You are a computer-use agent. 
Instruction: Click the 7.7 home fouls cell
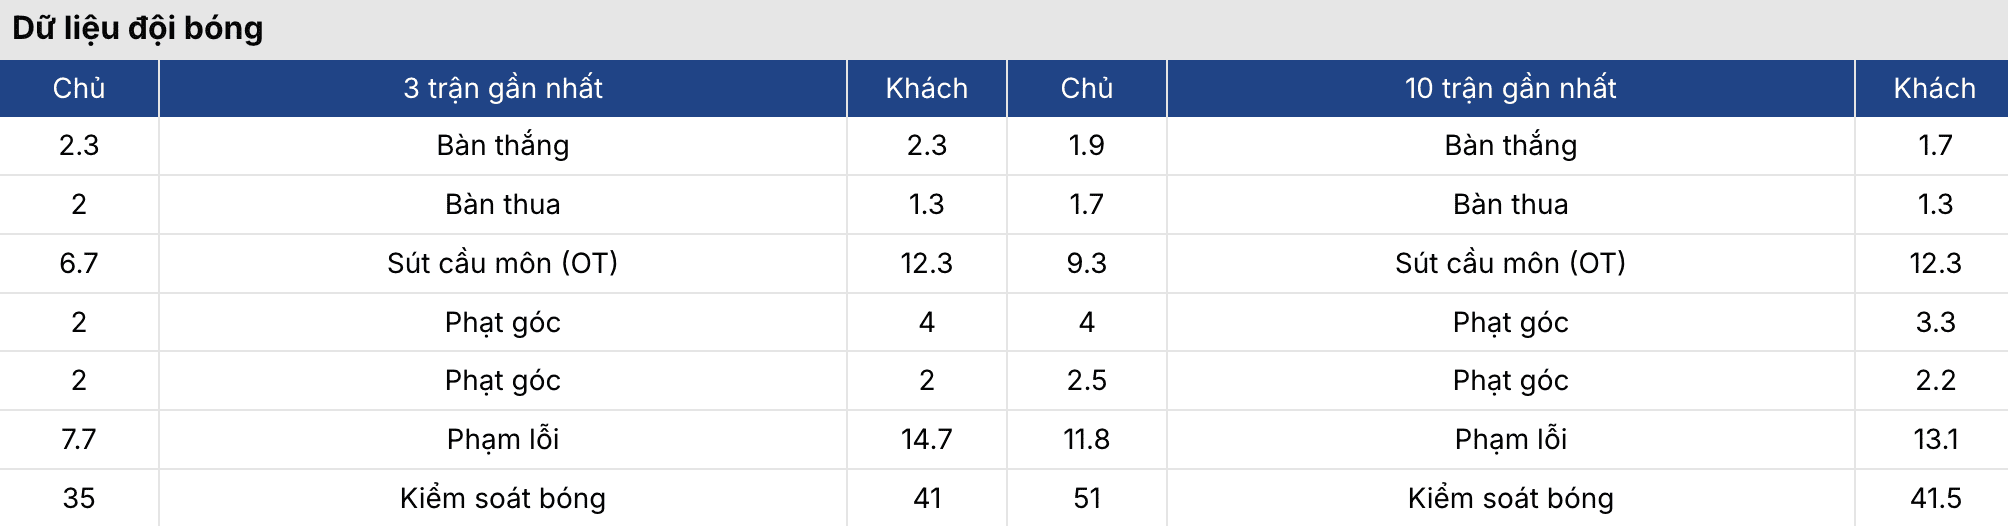[79, 439]
